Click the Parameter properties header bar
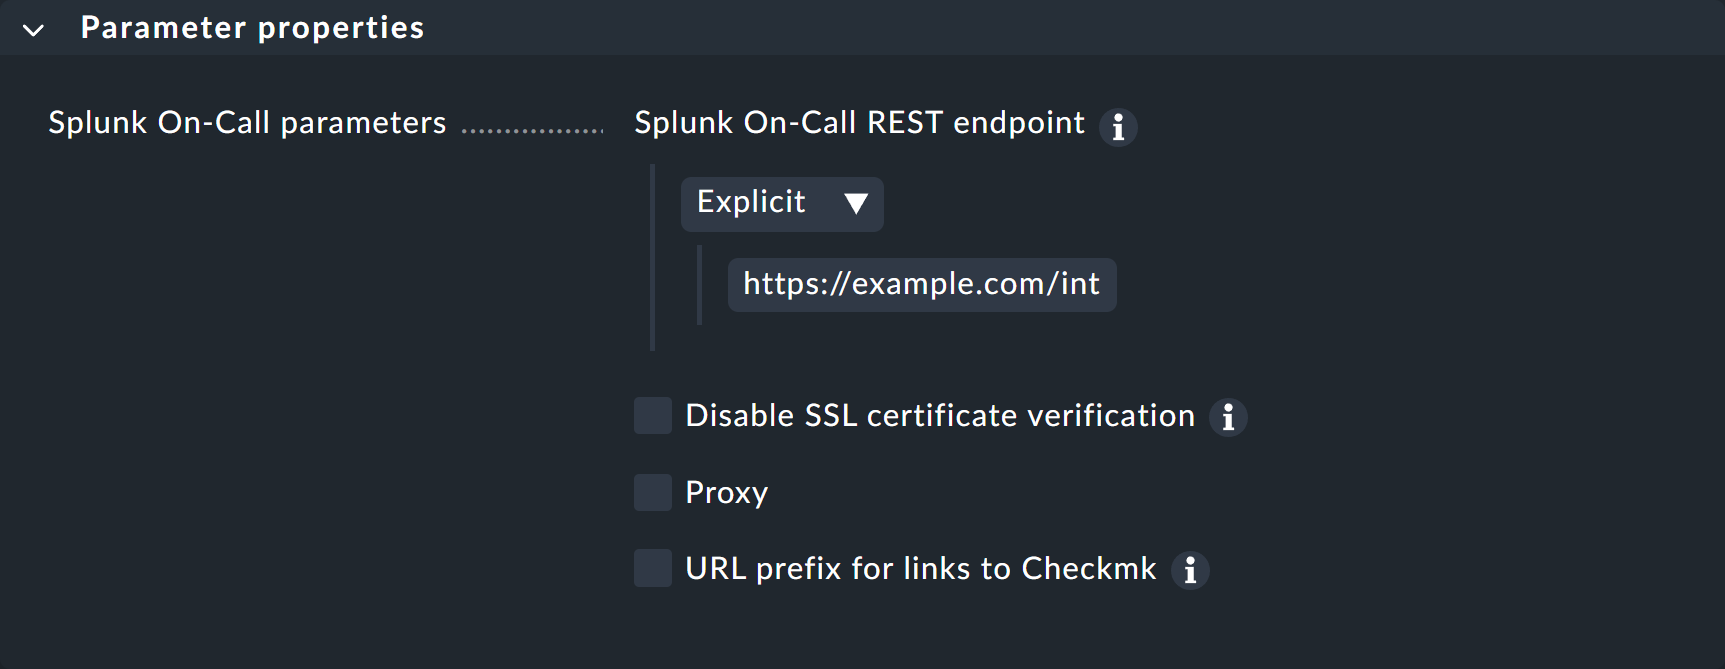 [252, 28]
